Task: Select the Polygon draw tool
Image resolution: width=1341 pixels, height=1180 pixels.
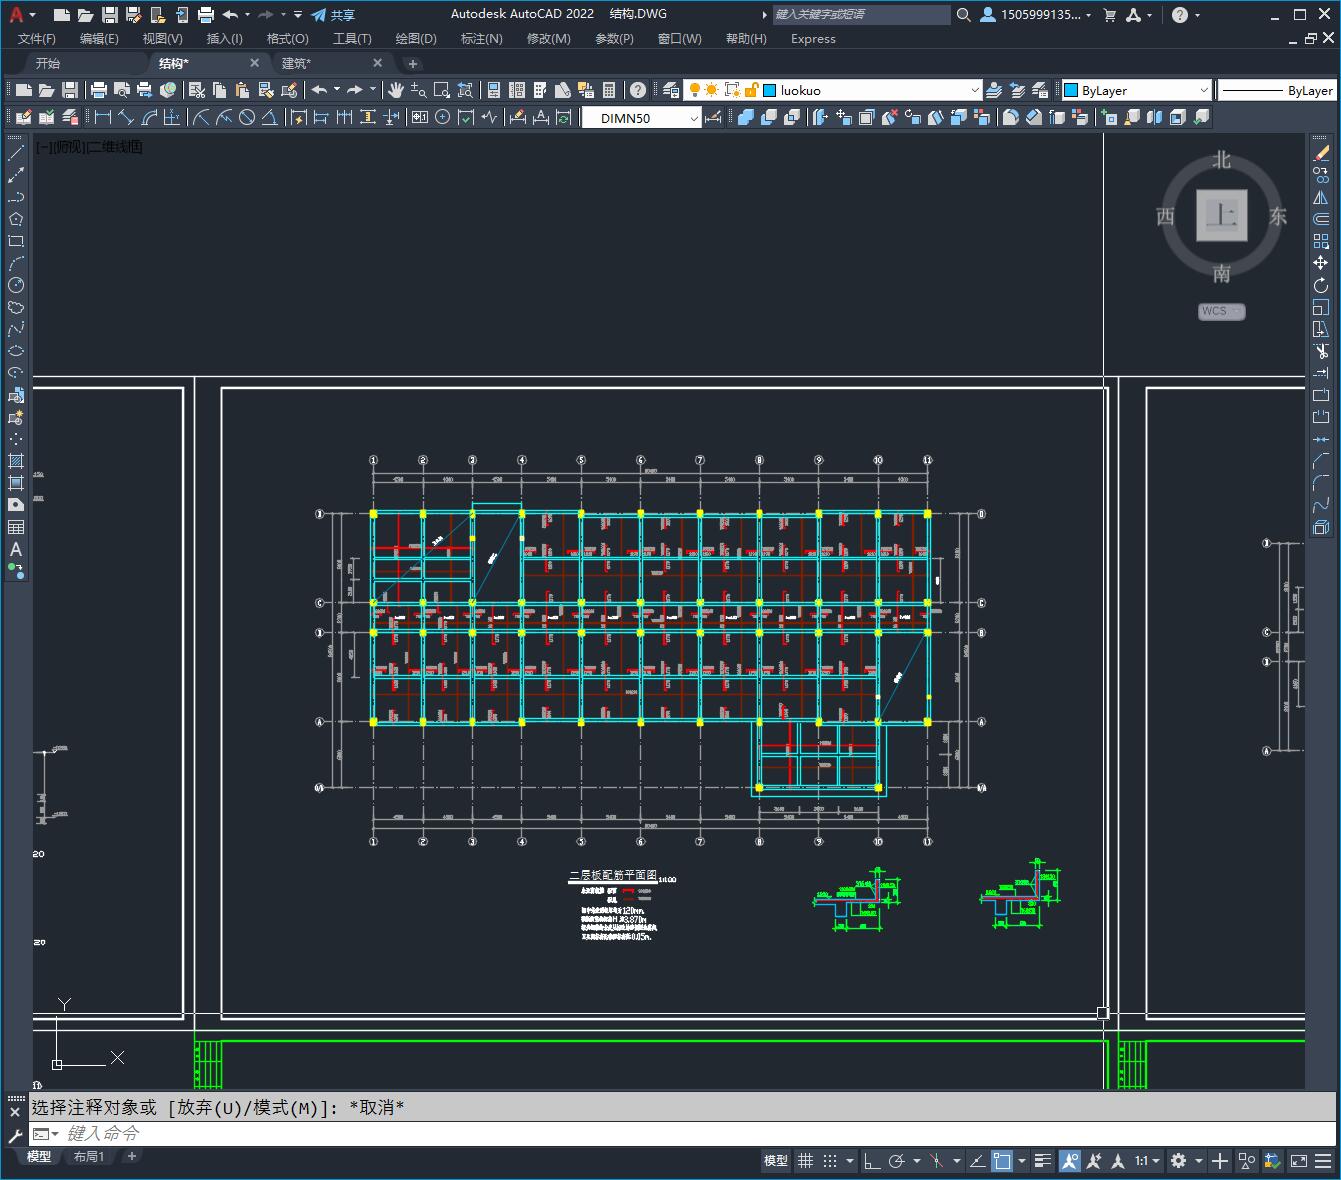Action: 16,219
